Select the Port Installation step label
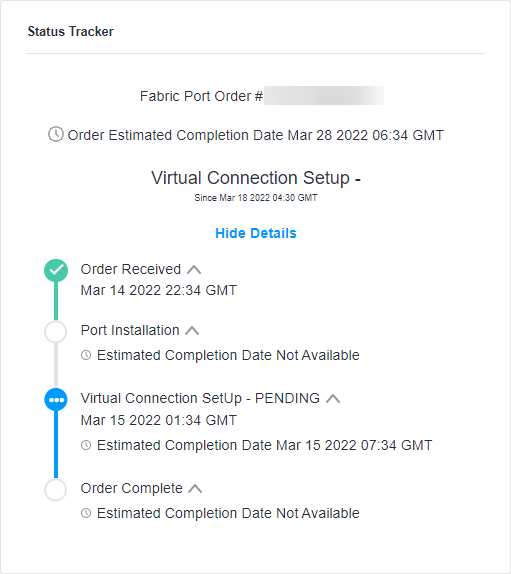This screenshot has height=574, width=511. [130, 330]
